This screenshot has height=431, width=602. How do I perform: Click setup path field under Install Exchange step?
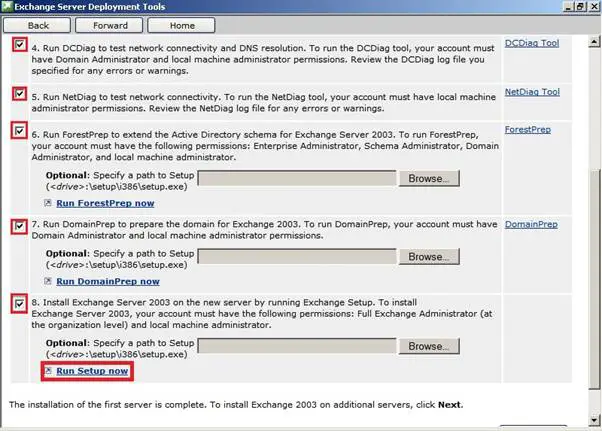(x=297, y=346)
